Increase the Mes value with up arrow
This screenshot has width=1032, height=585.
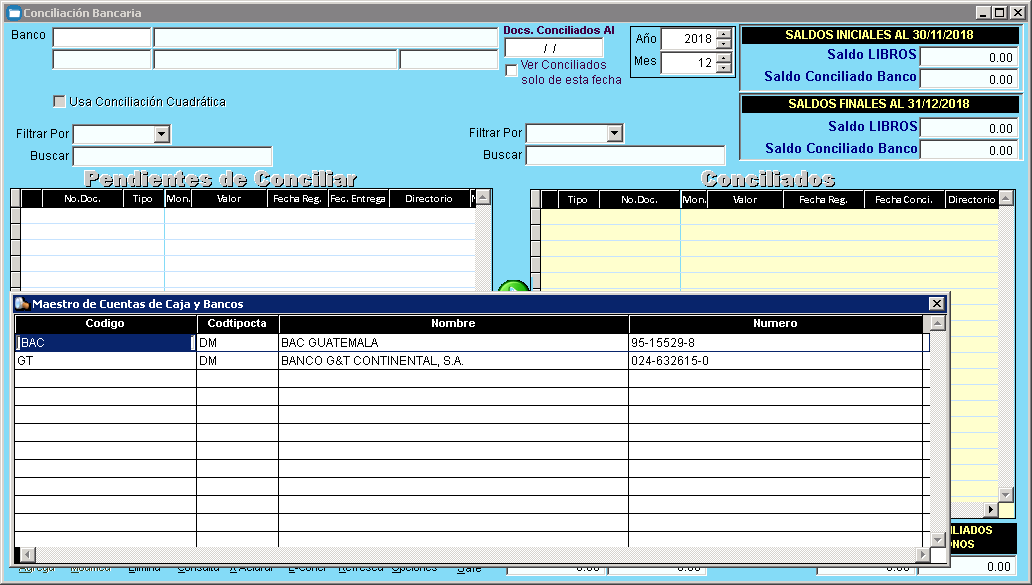tap(724, 57)
